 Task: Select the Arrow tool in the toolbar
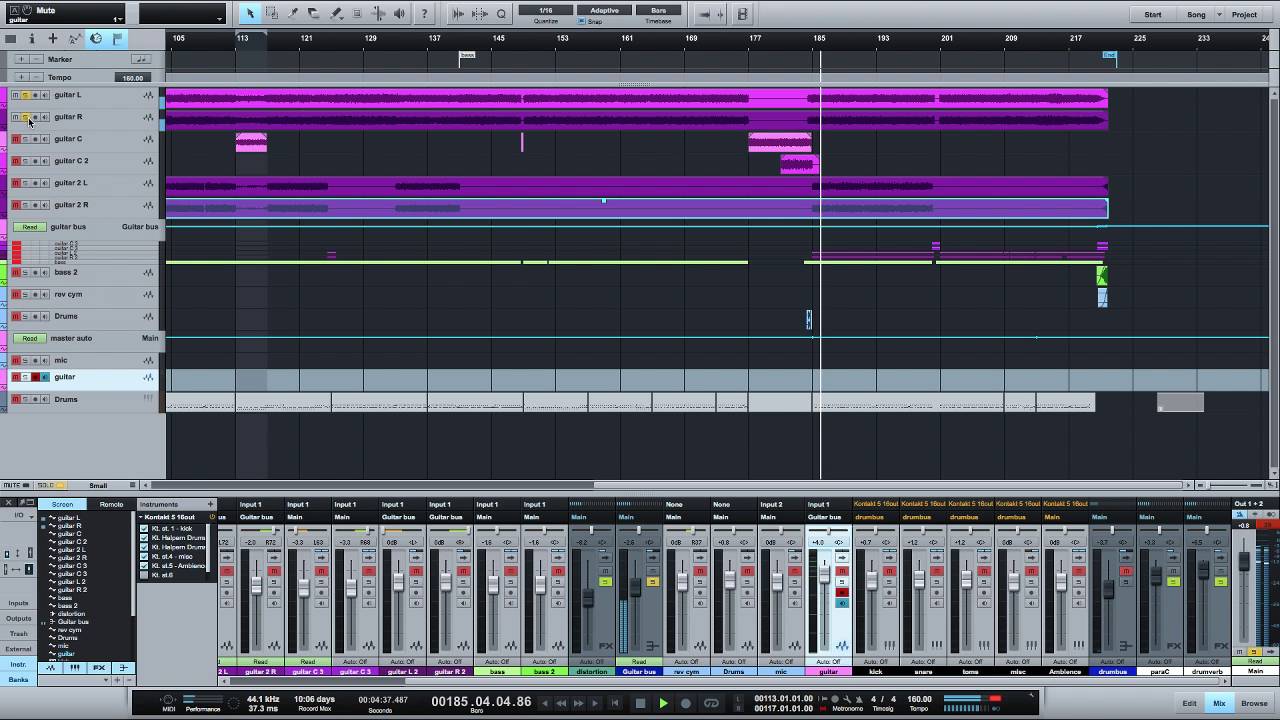coord(250,13)
